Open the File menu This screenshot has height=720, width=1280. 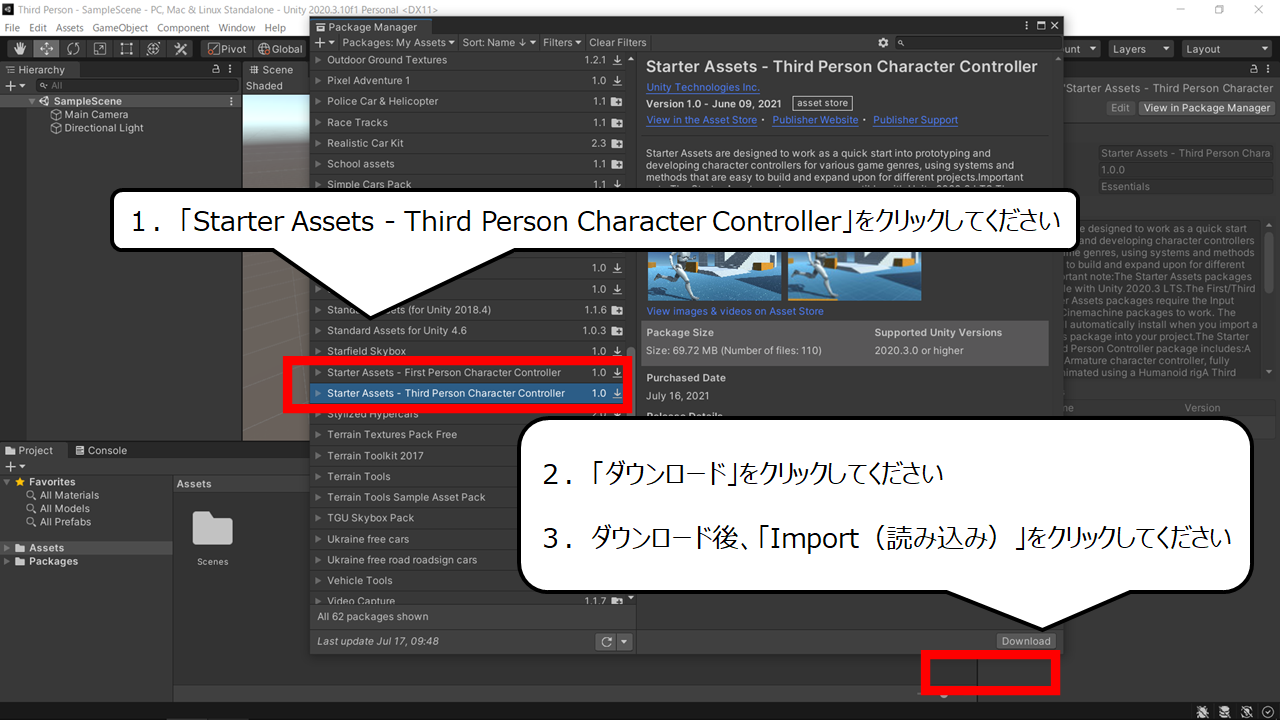point(12,28)
